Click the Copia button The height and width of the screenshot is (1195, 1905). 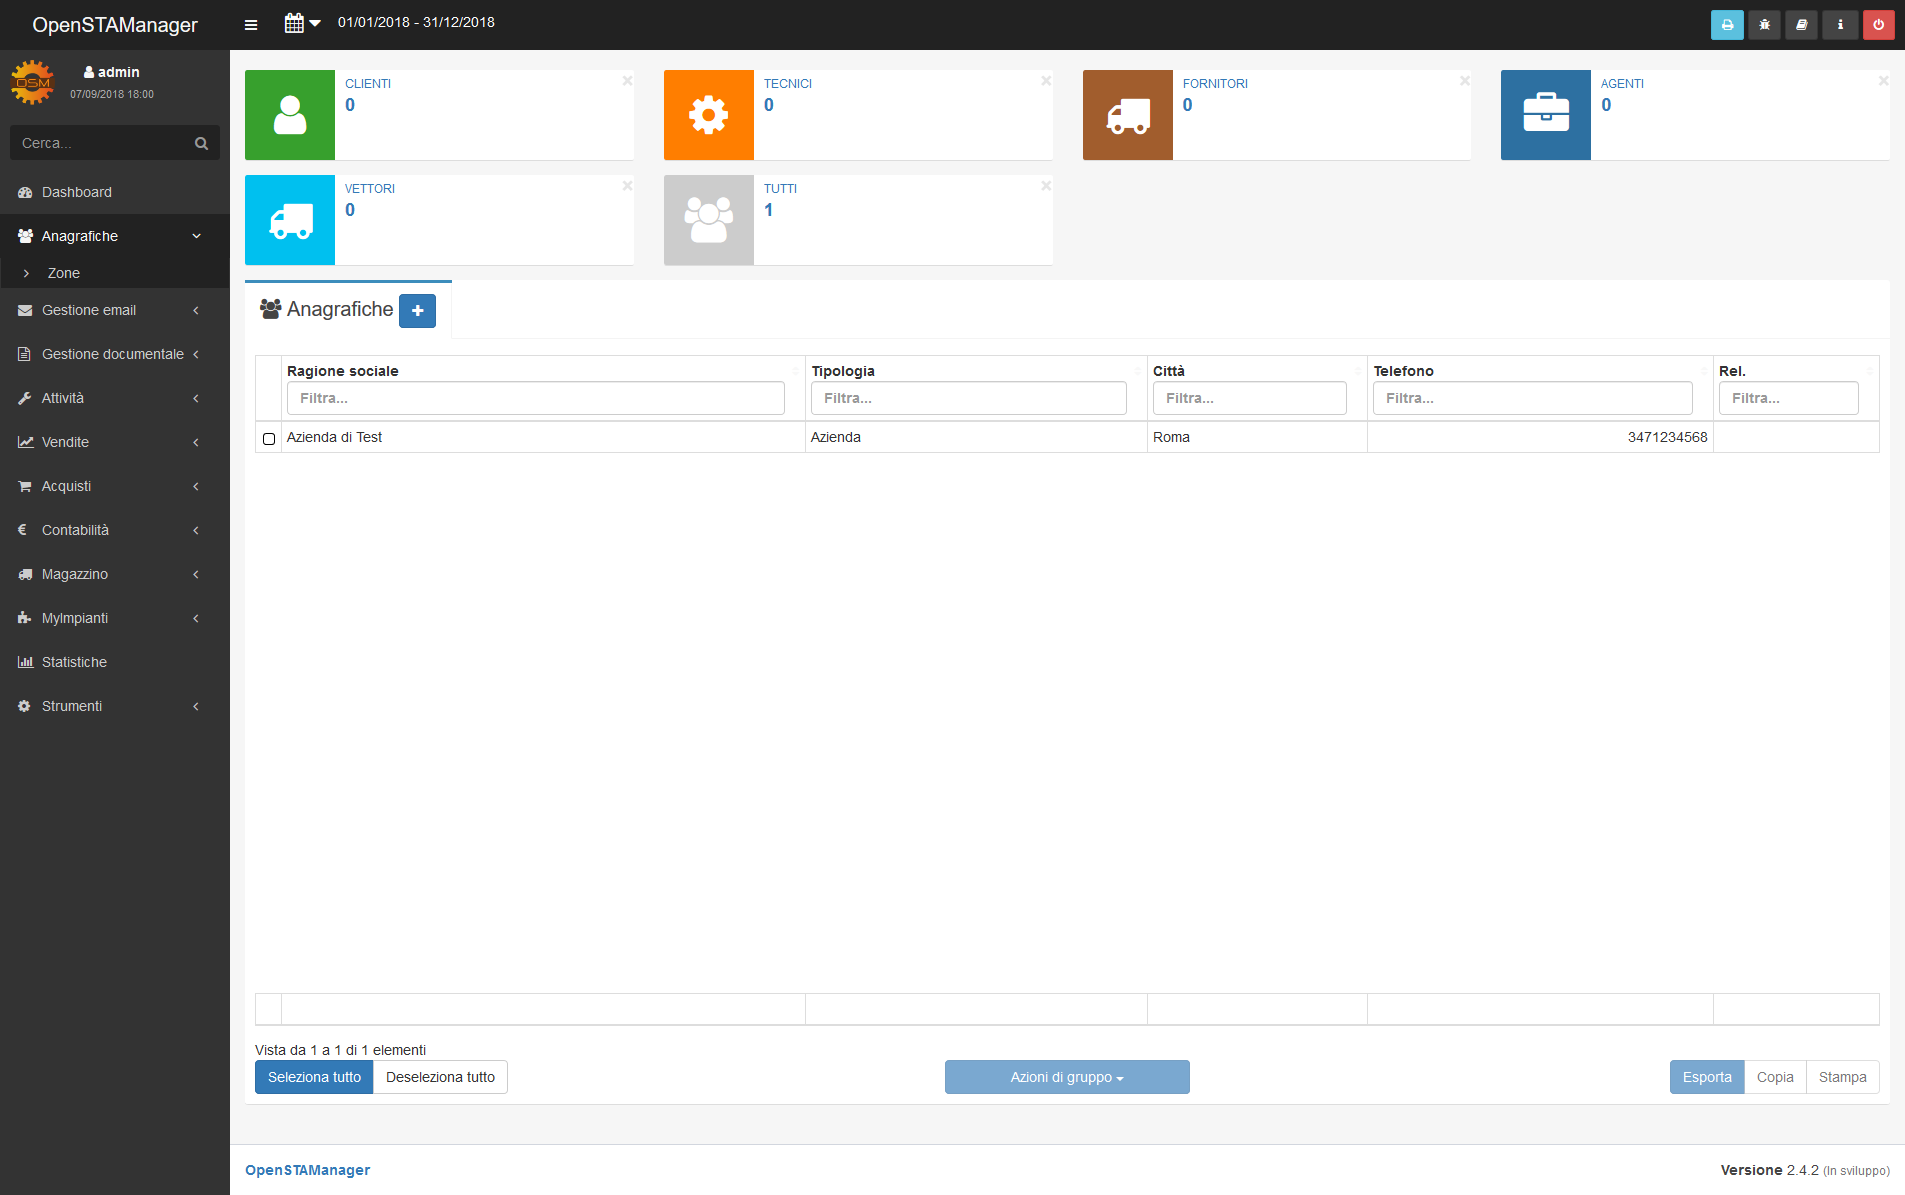coord(1775,1077)
